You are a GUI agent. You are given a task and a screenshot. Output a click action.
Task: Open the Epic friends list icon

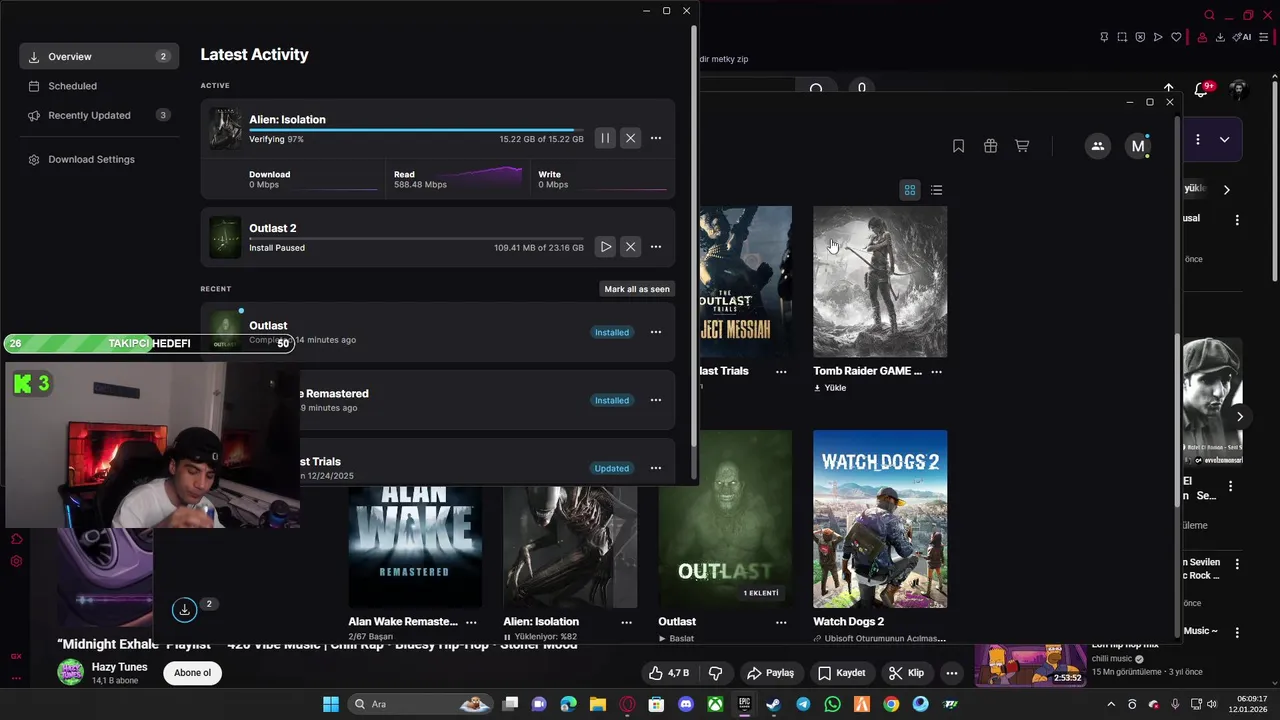click(x=1098, y=146)
